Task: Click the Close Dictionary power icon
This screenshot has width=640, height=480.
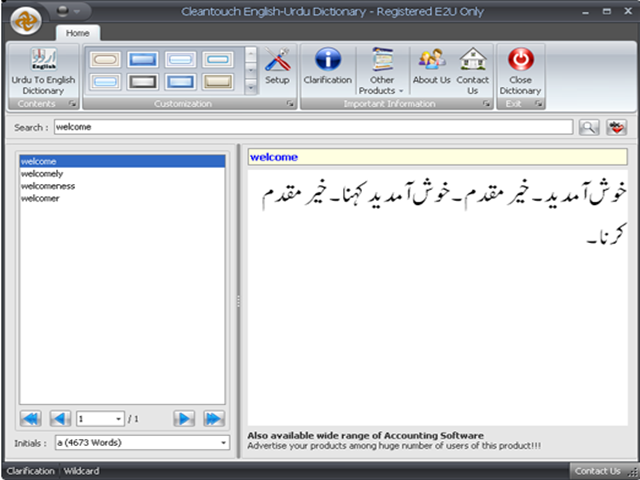Action: tap(520, 71)
